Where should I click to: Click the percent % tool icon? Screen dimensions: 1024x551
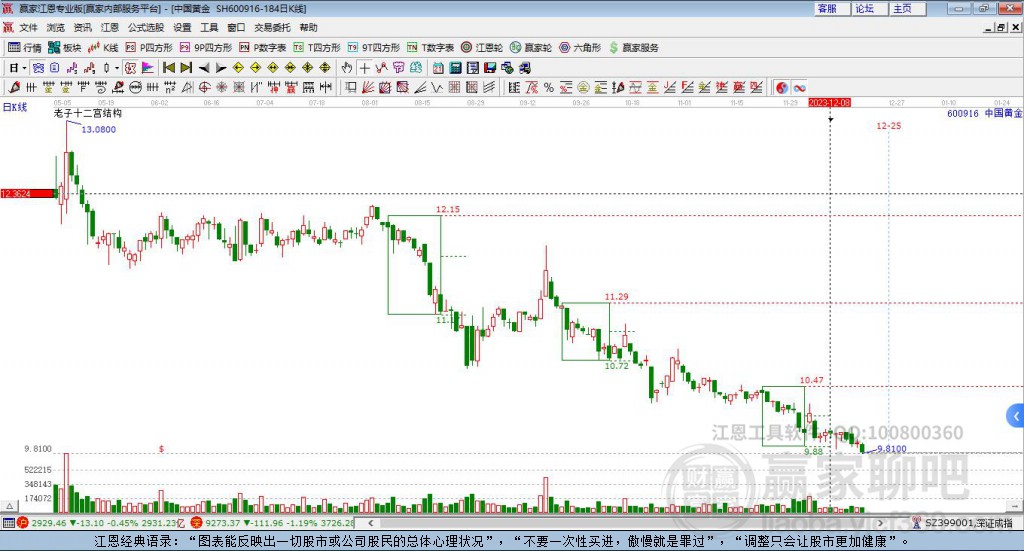click(549, 87)
